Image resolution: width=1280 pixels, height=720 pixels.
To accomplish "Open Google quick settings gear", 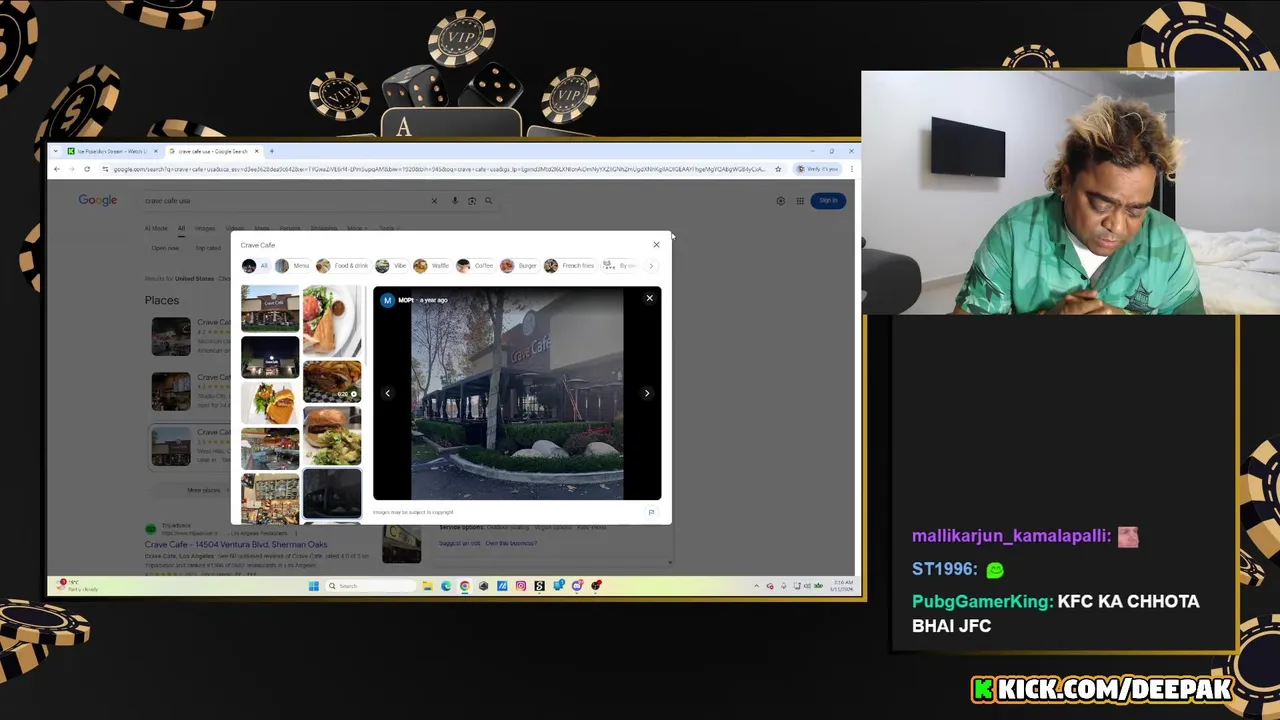I will pyautogui.click(x=781, y=201).
